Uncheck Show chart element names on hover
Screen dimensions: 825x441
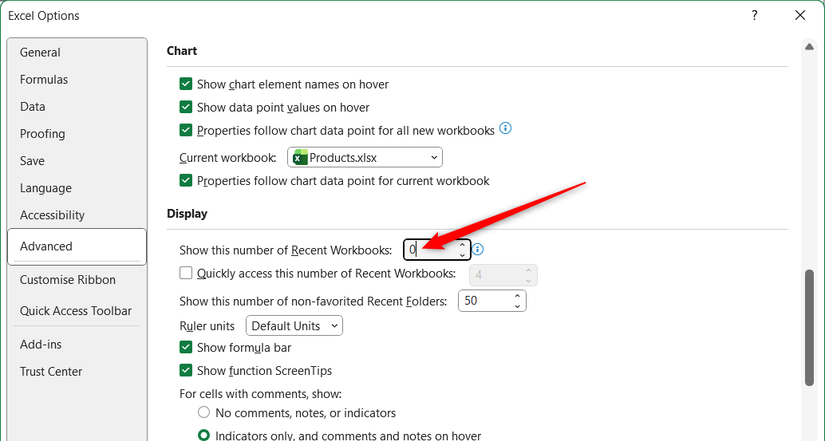186,84
